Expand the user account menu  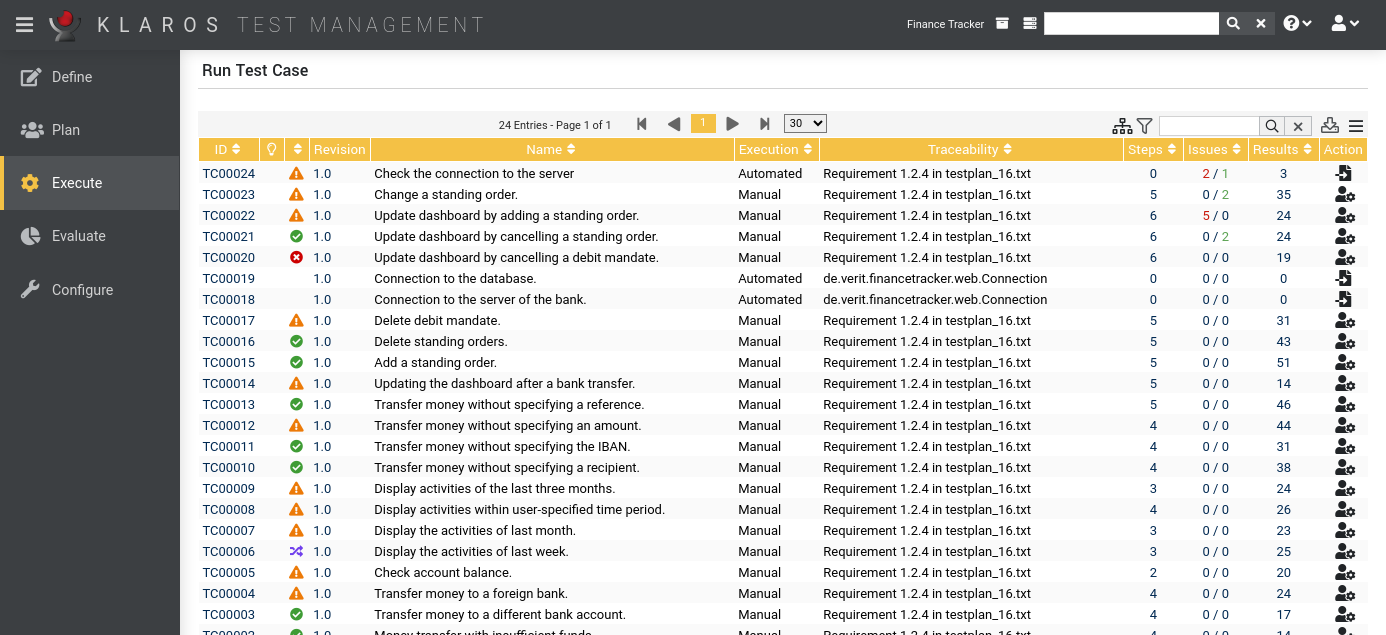(x=1345, y=24)
